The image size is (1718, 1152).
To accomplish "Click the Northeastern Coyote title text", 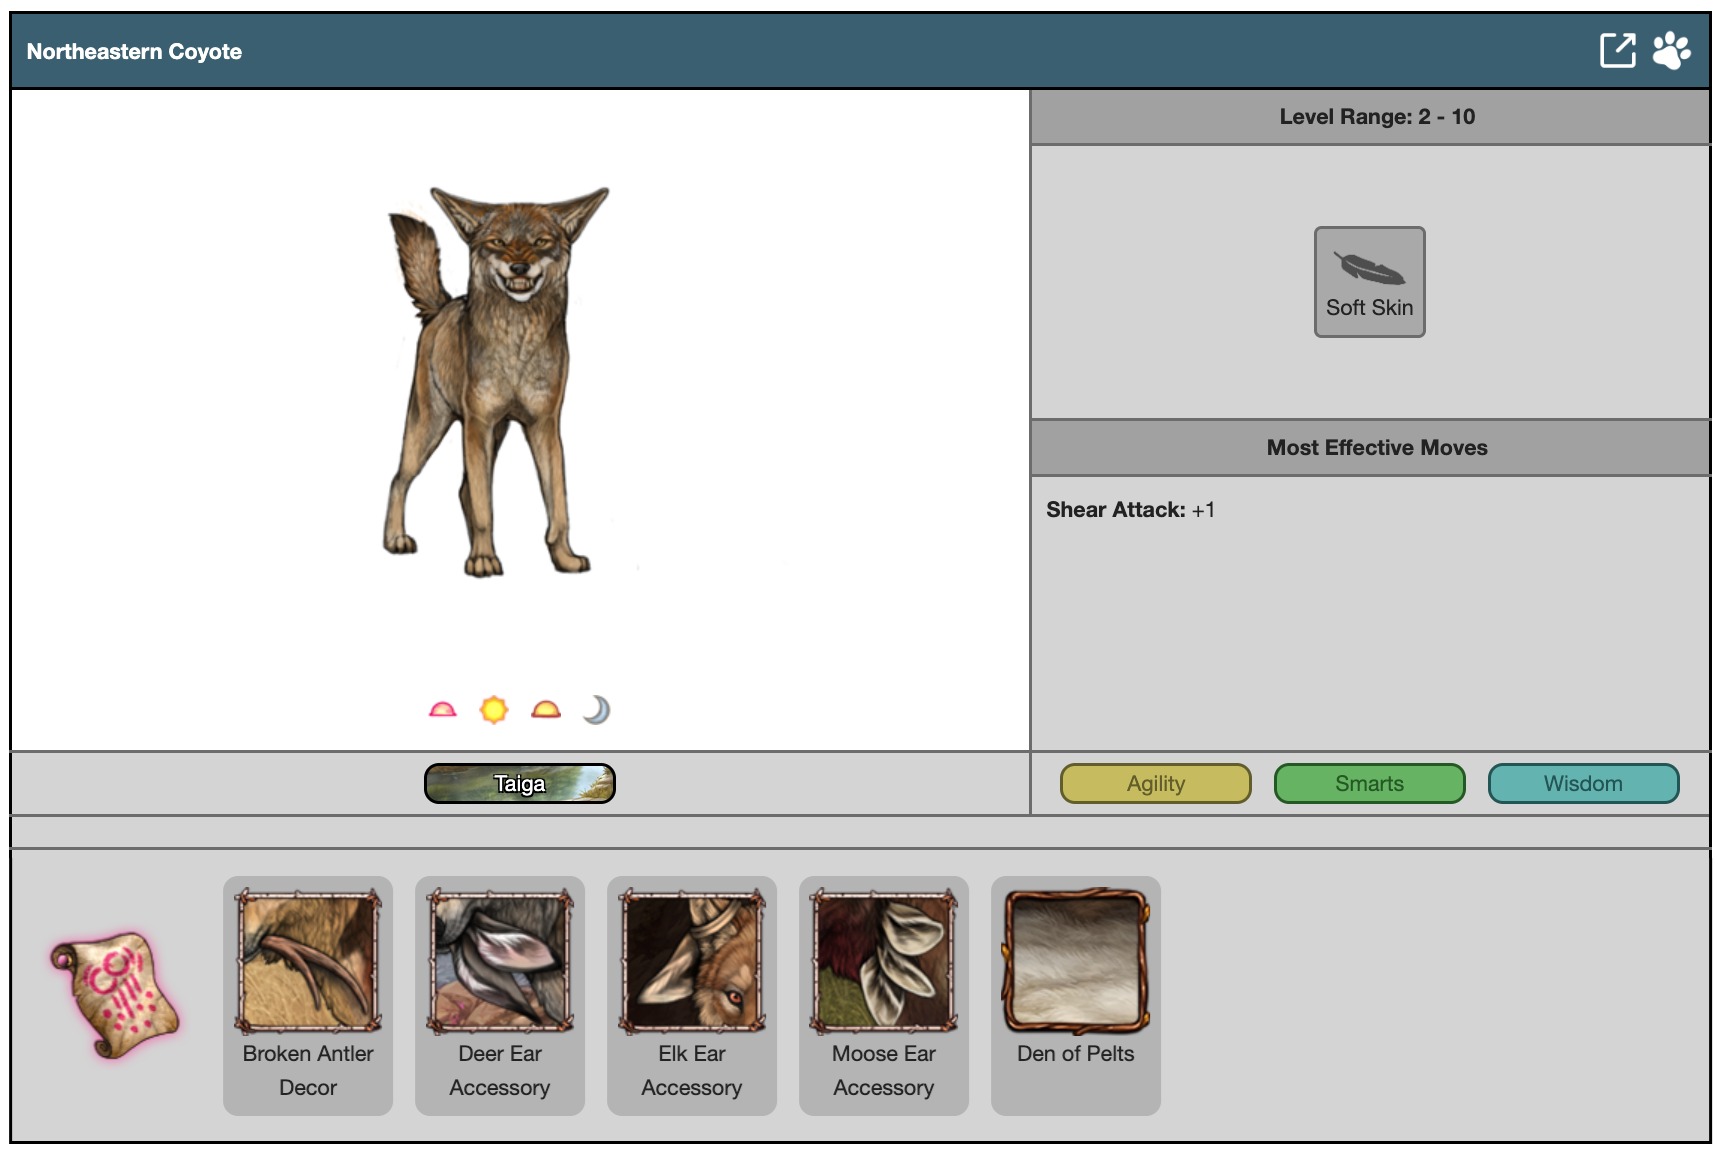I will (134, 52).
